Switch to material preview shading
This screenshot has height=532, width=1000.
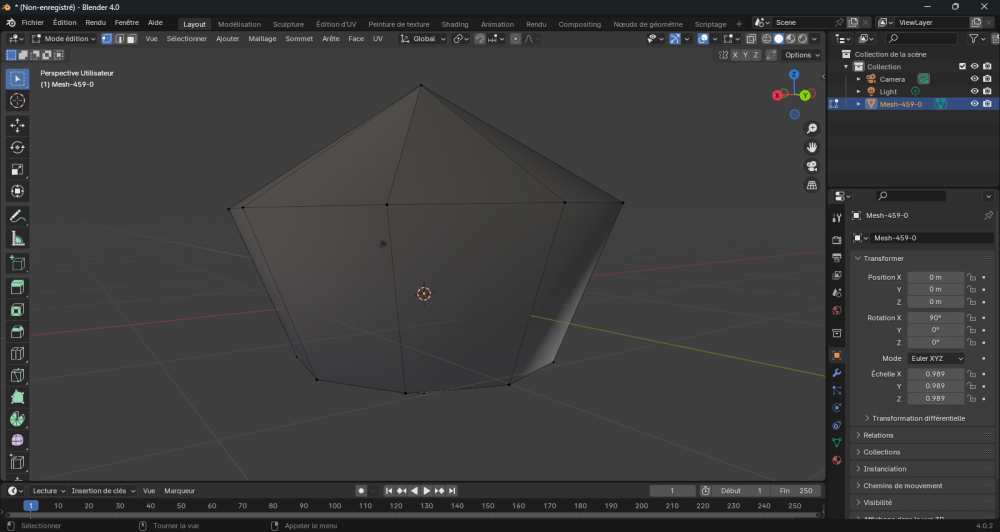[x=791, y=39]
